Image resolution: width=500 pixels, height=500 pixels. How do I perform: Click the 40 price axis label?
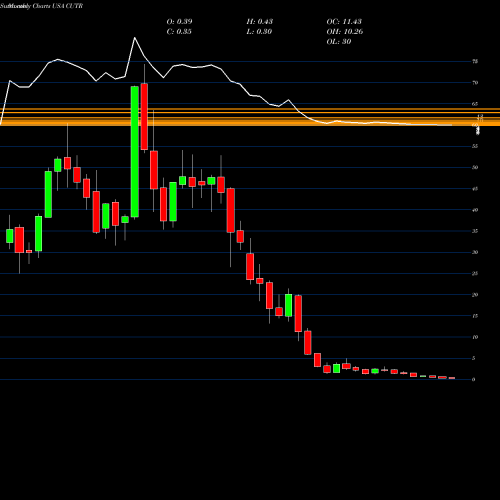(x=475, y=210)
